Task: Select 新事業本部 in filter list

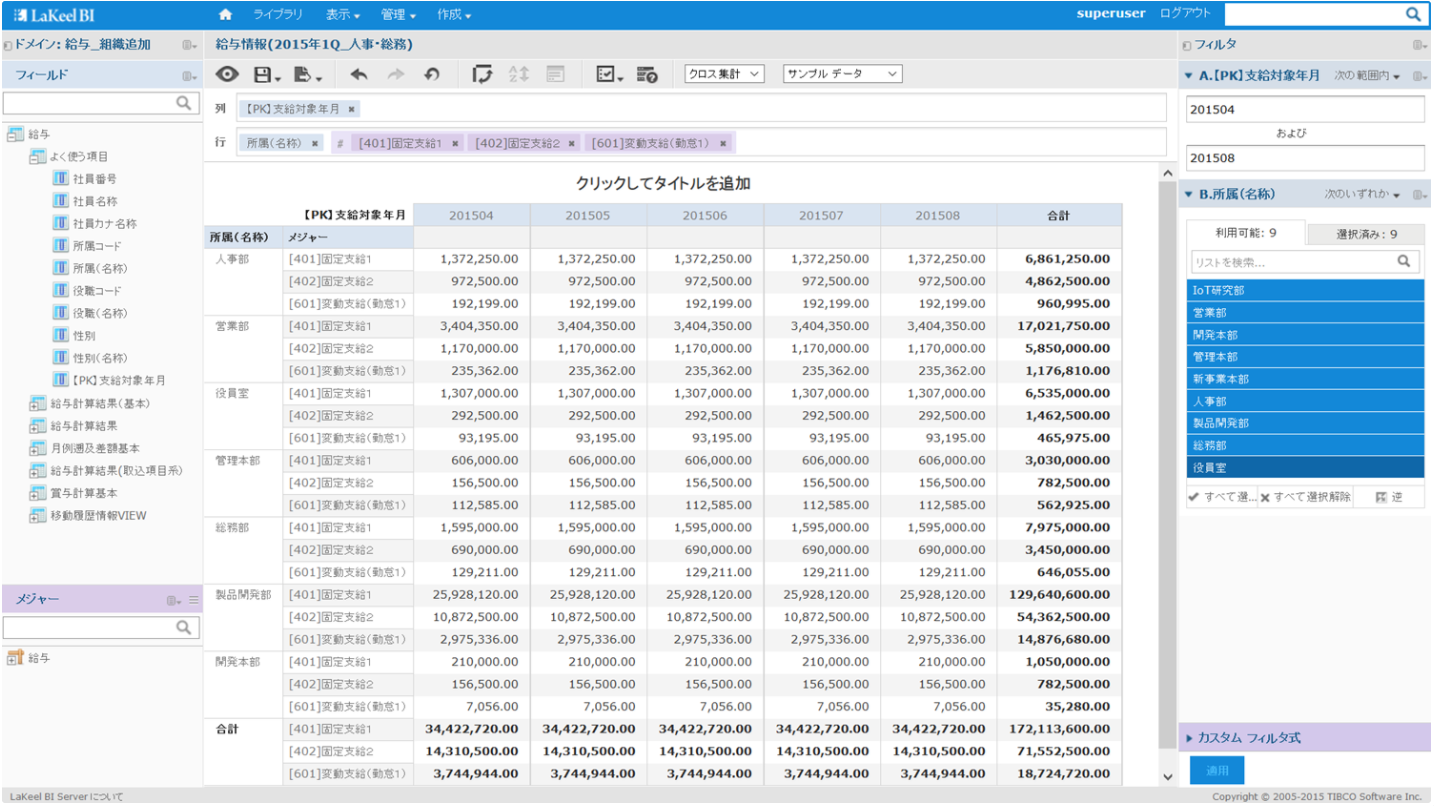Action: point(1305,379)
